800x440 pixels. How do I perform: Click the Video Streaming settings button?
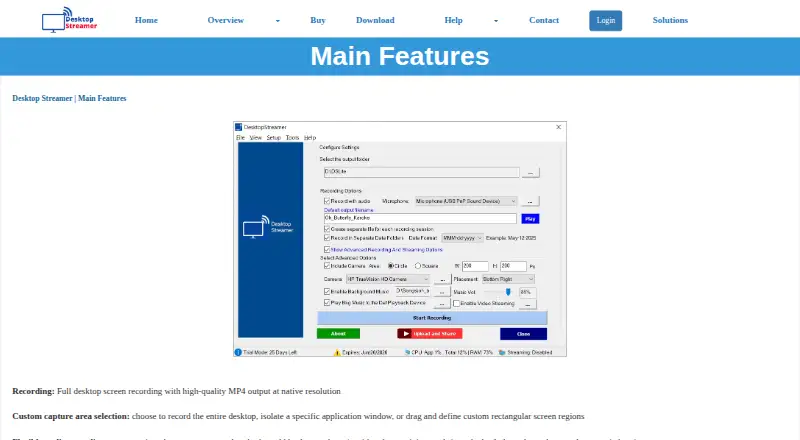(528, 304)
